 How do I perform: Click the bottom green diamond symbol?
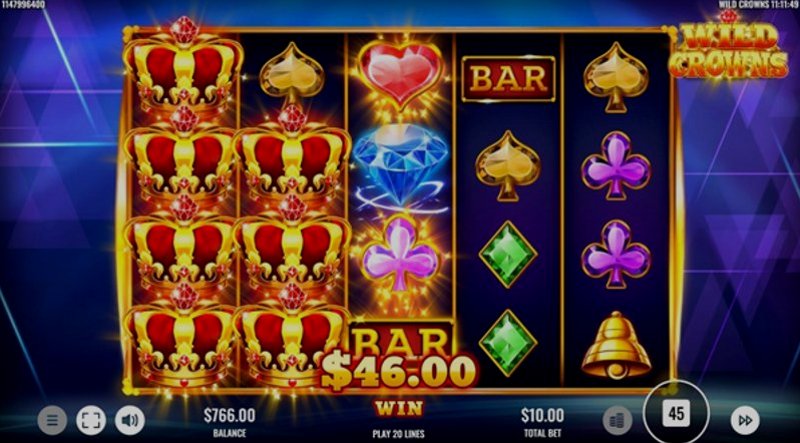tap(508, 342)
